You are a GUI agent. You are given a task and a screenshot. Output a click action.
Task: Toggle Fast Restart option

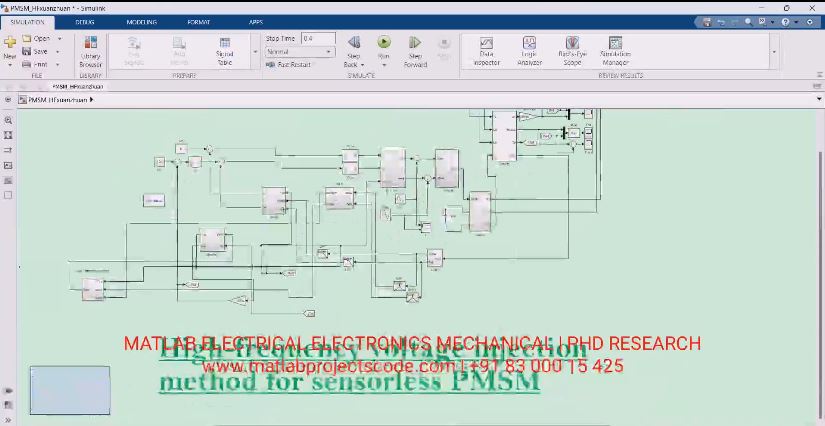tap(287, 64)
